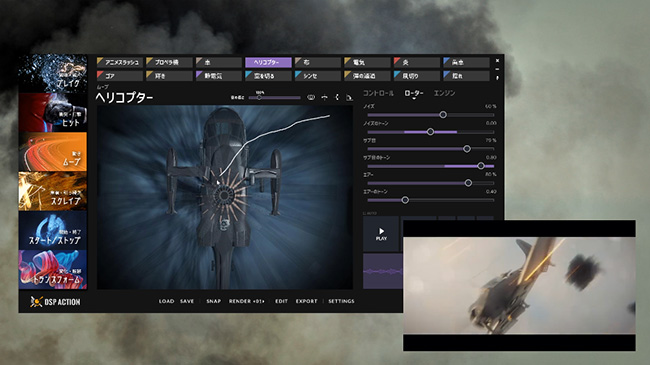Screen dimensions: 650x365
Task: Click the helicopter video preview window
Action: [x=519, y=285]
